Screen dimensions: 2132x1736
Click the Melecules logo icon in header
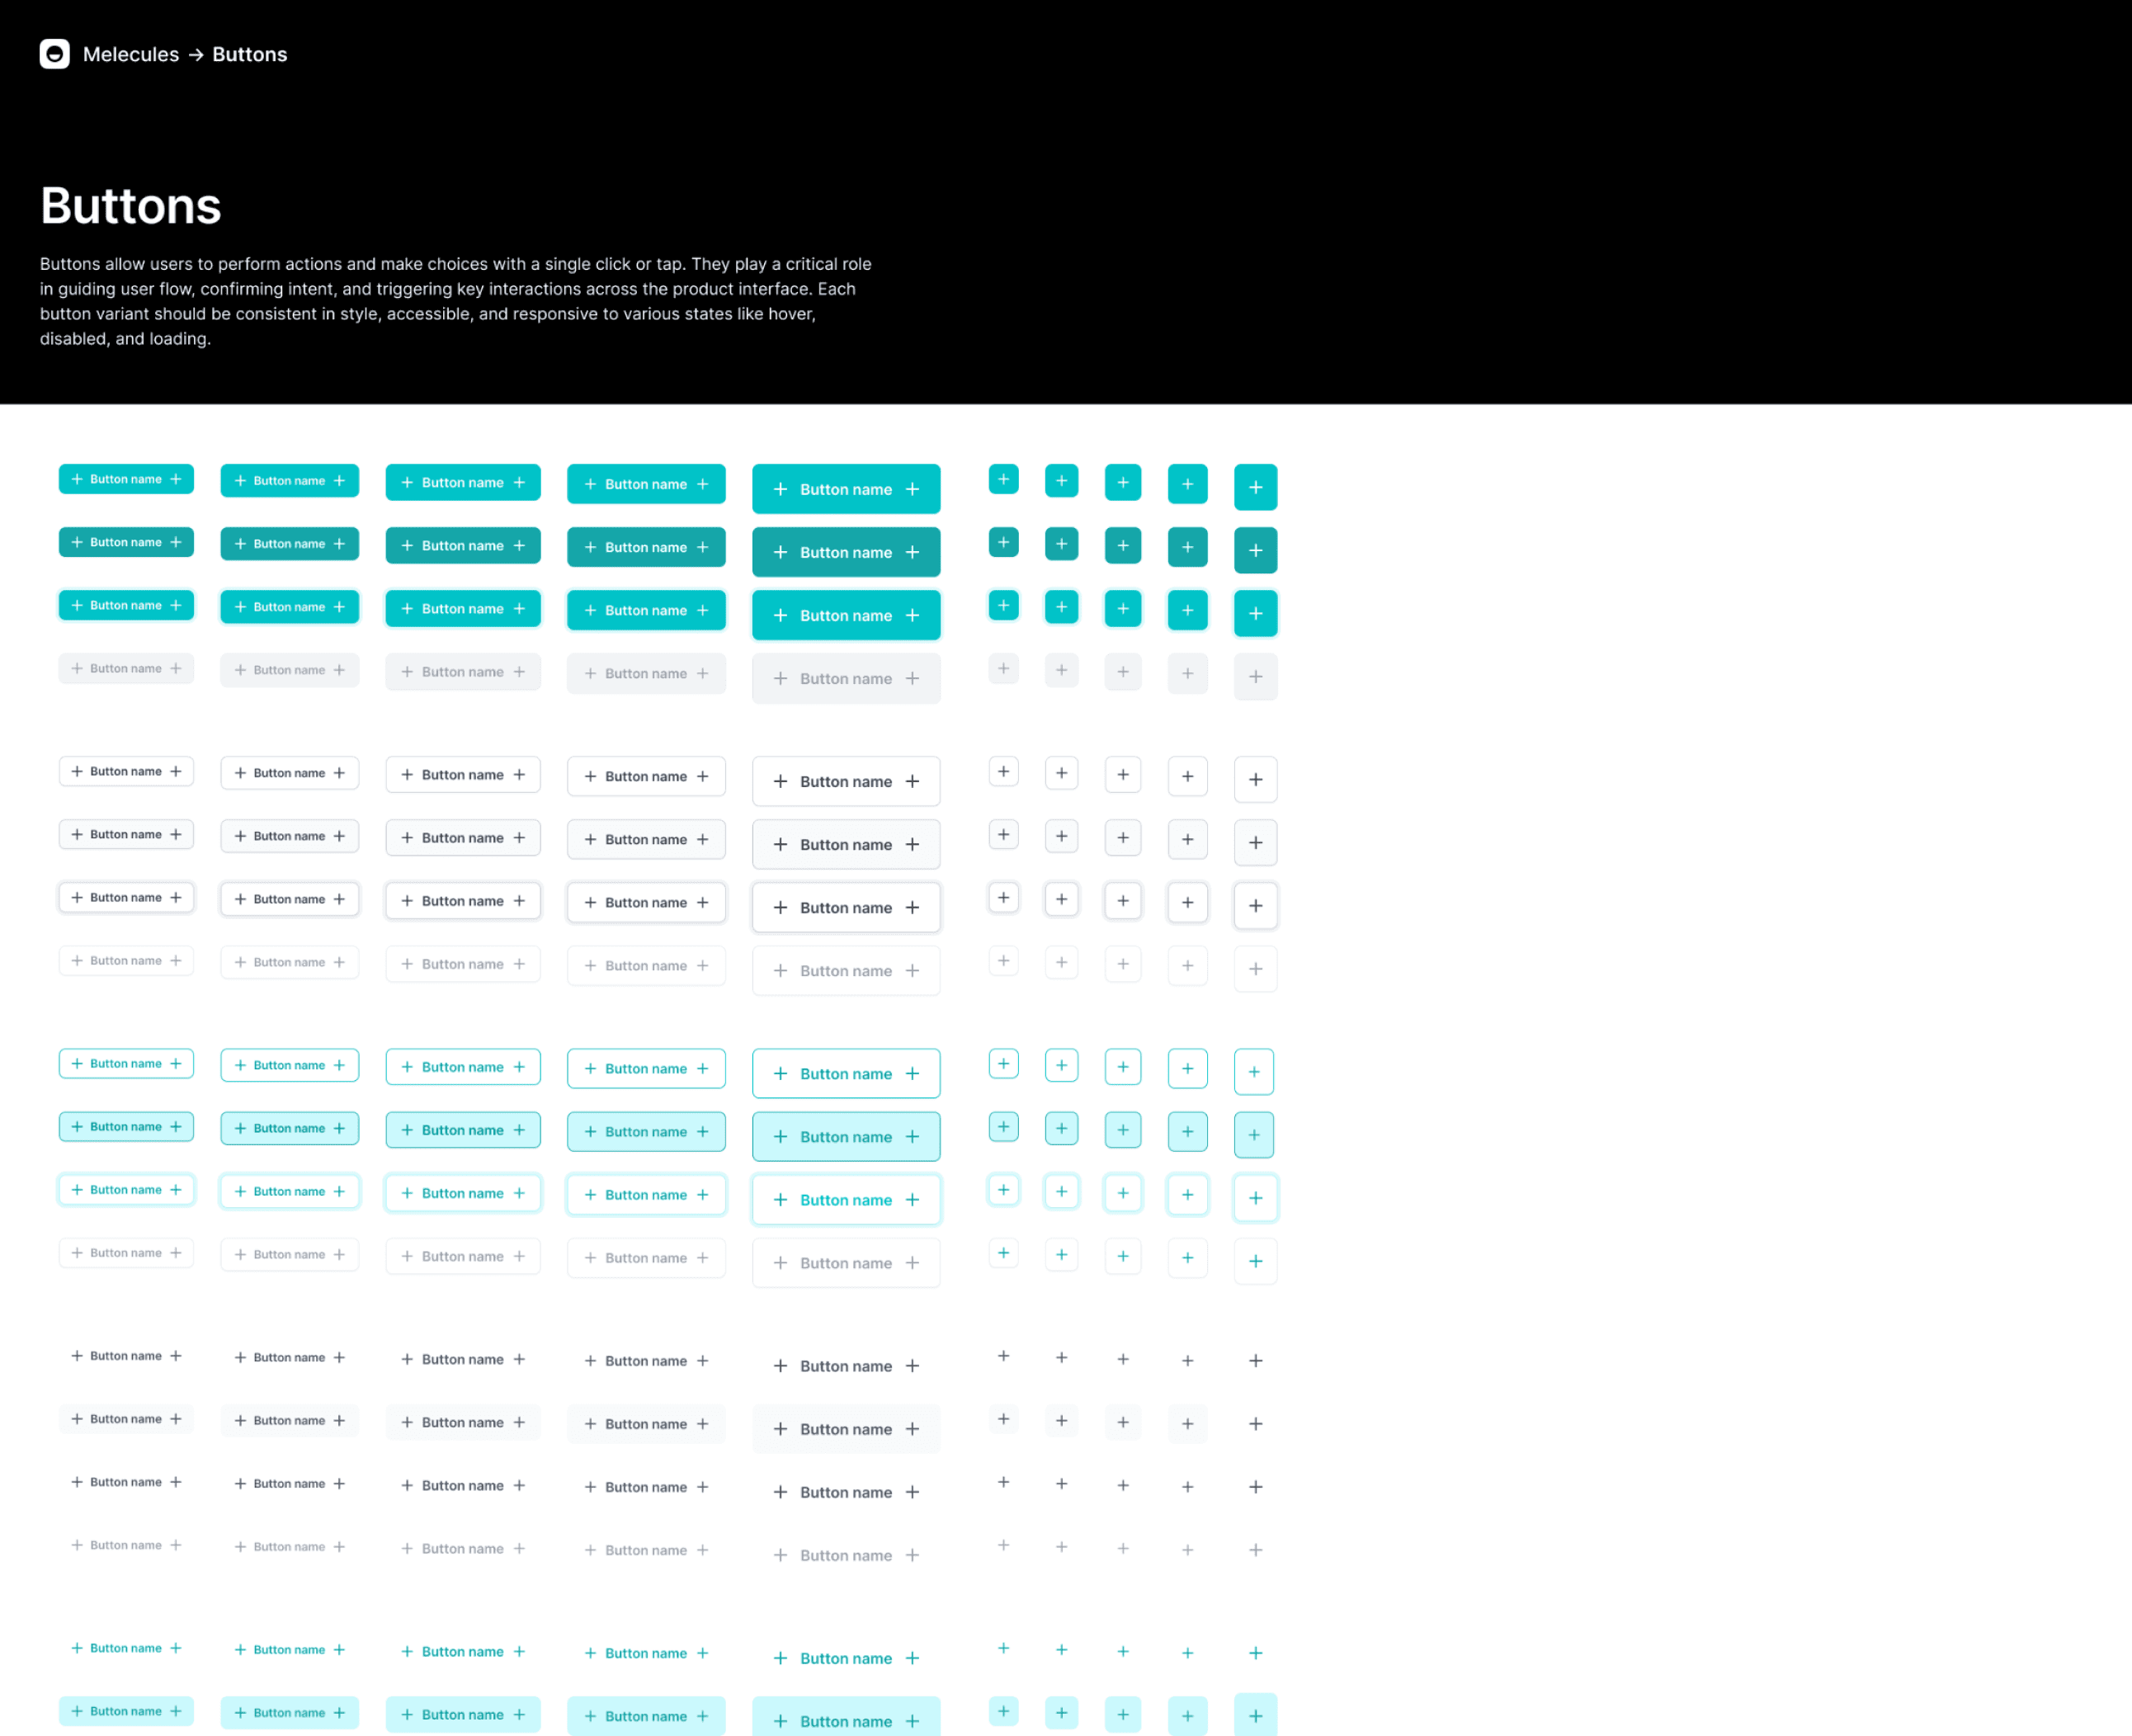[x=54, y=54]
